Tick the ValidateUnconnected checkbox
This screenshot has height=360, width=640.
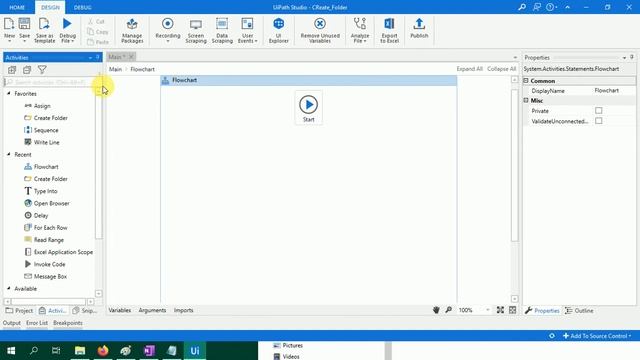click(x=598, y=121)
